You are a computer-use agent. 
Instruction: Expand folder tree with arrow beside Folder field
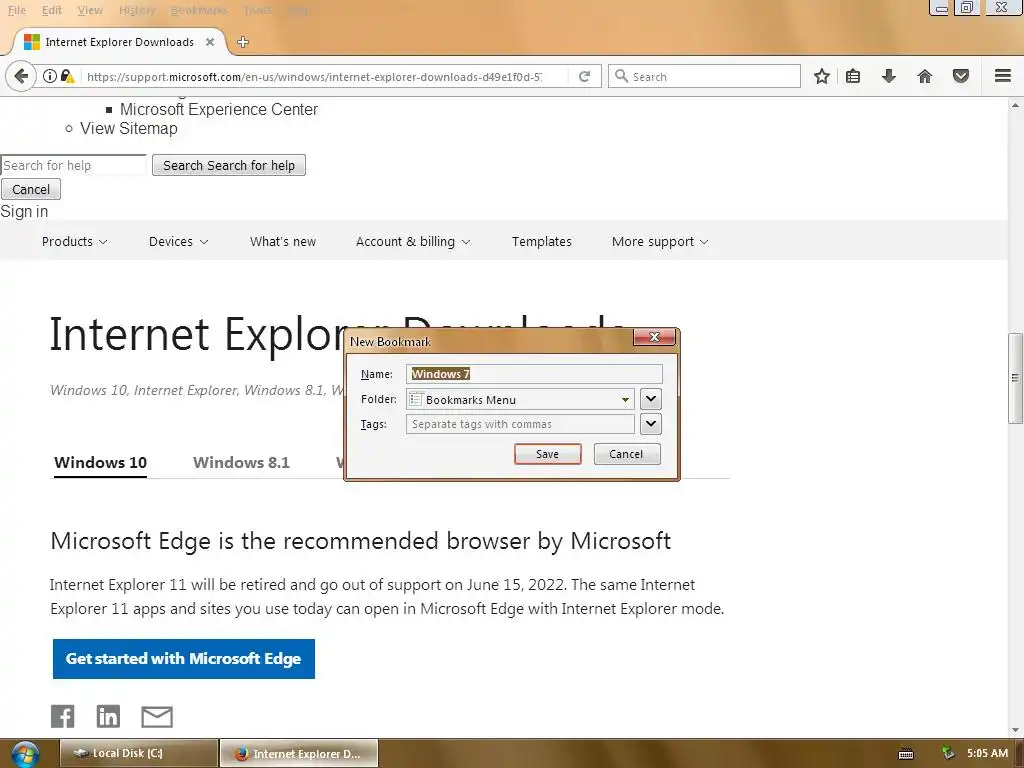[x=650, y=399]
